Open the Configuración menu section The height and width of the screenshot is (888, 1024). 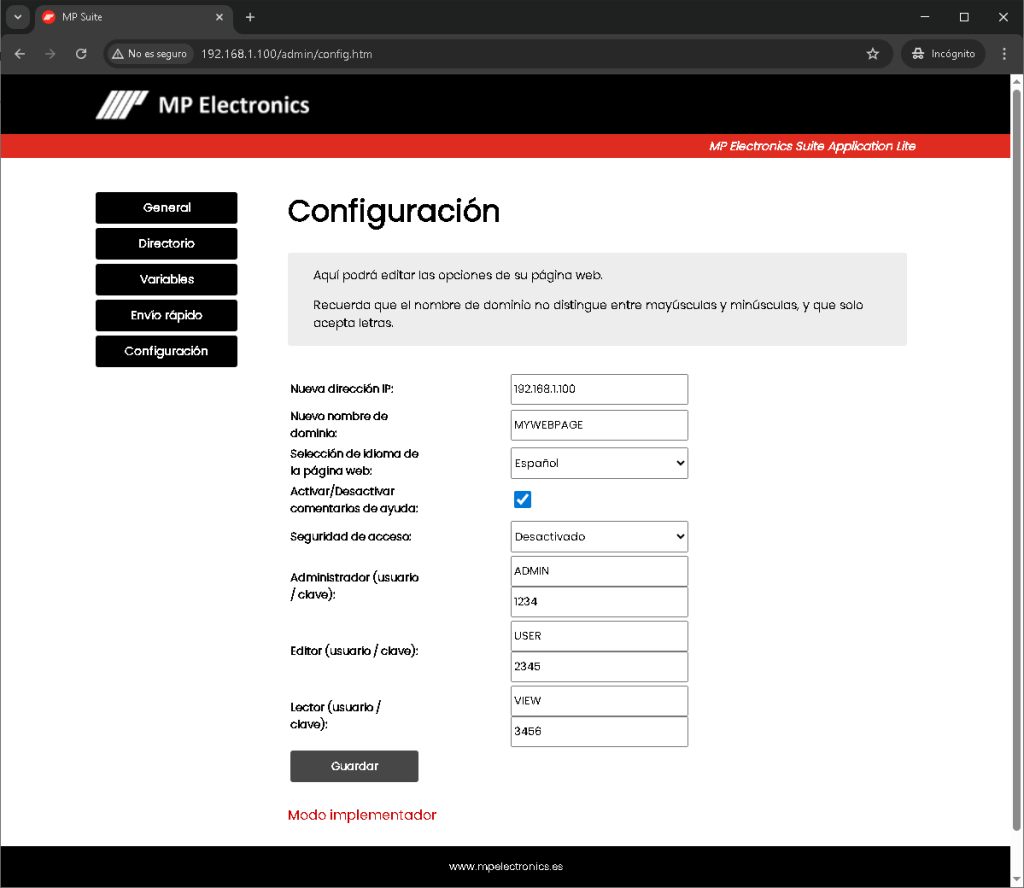click(x=167, y=351)
